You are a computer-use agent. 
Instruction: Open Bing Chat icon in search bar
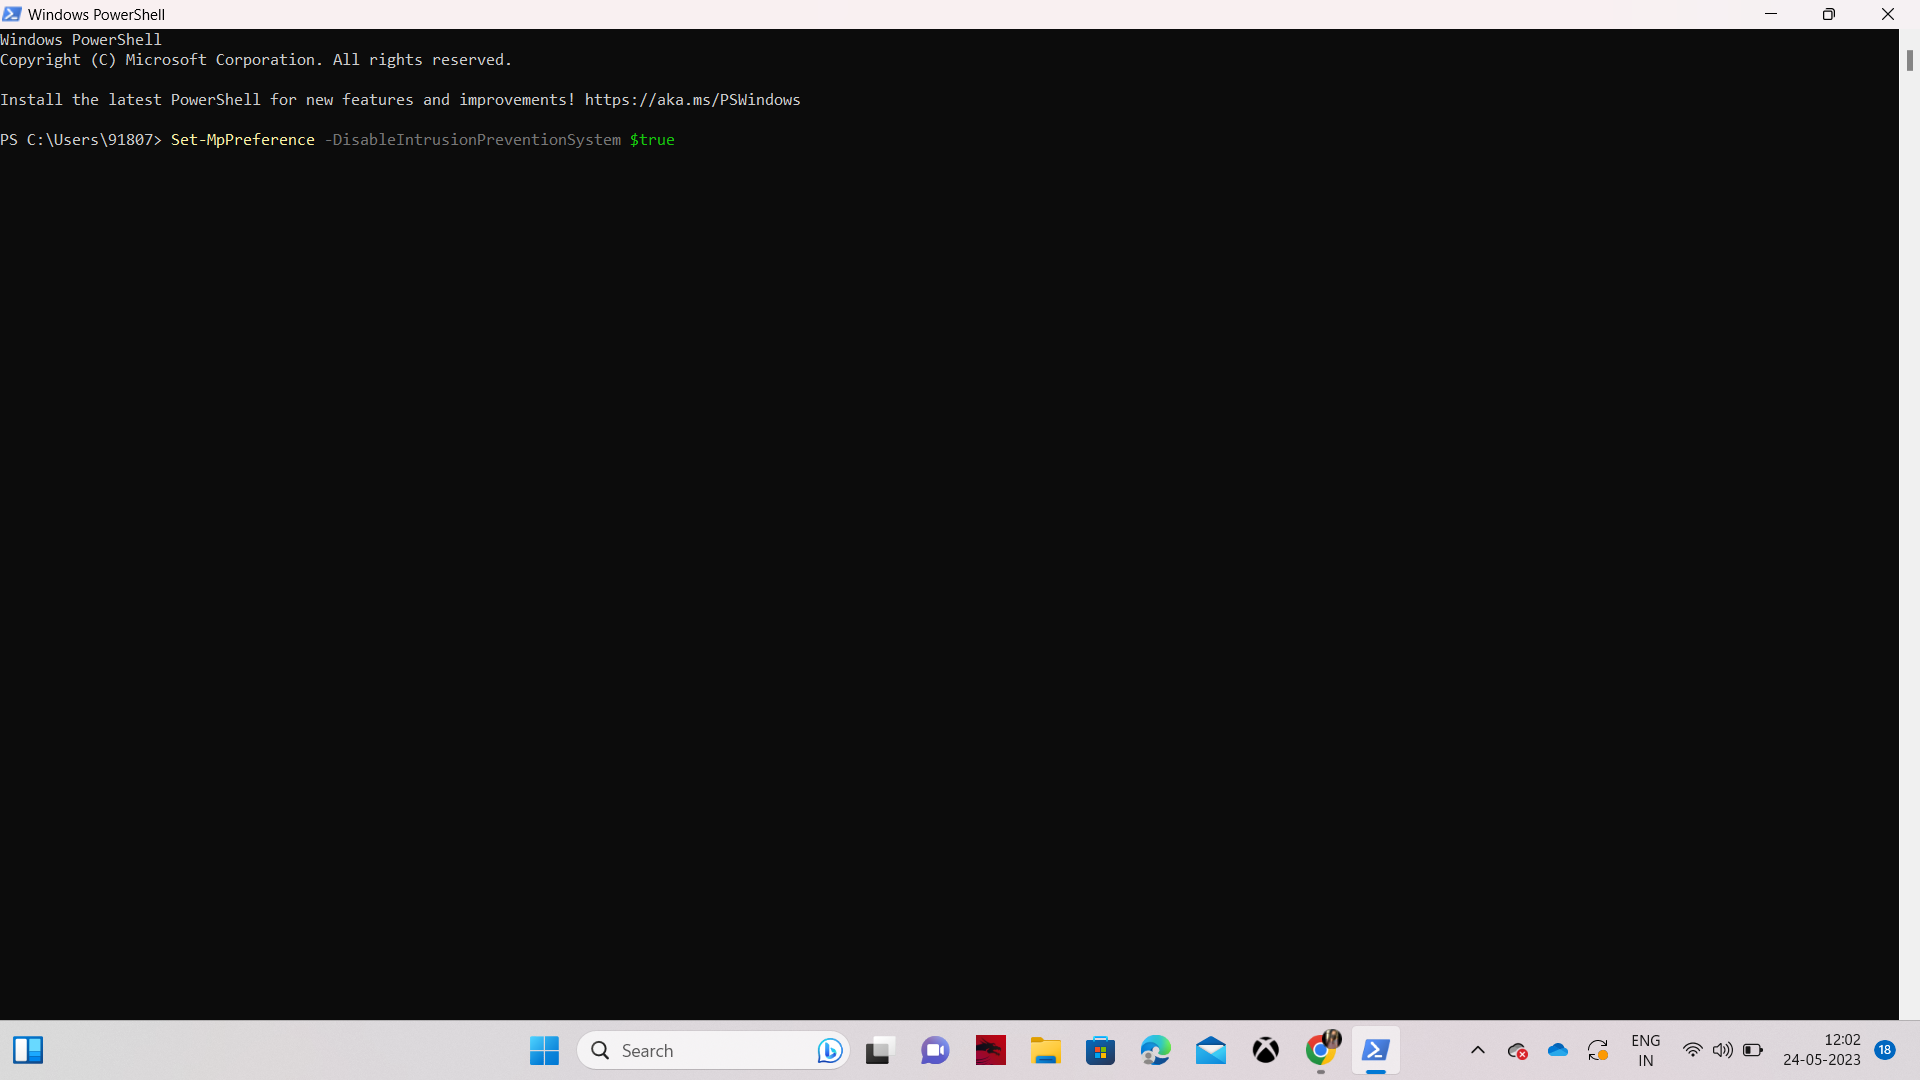pos(829,1050)
